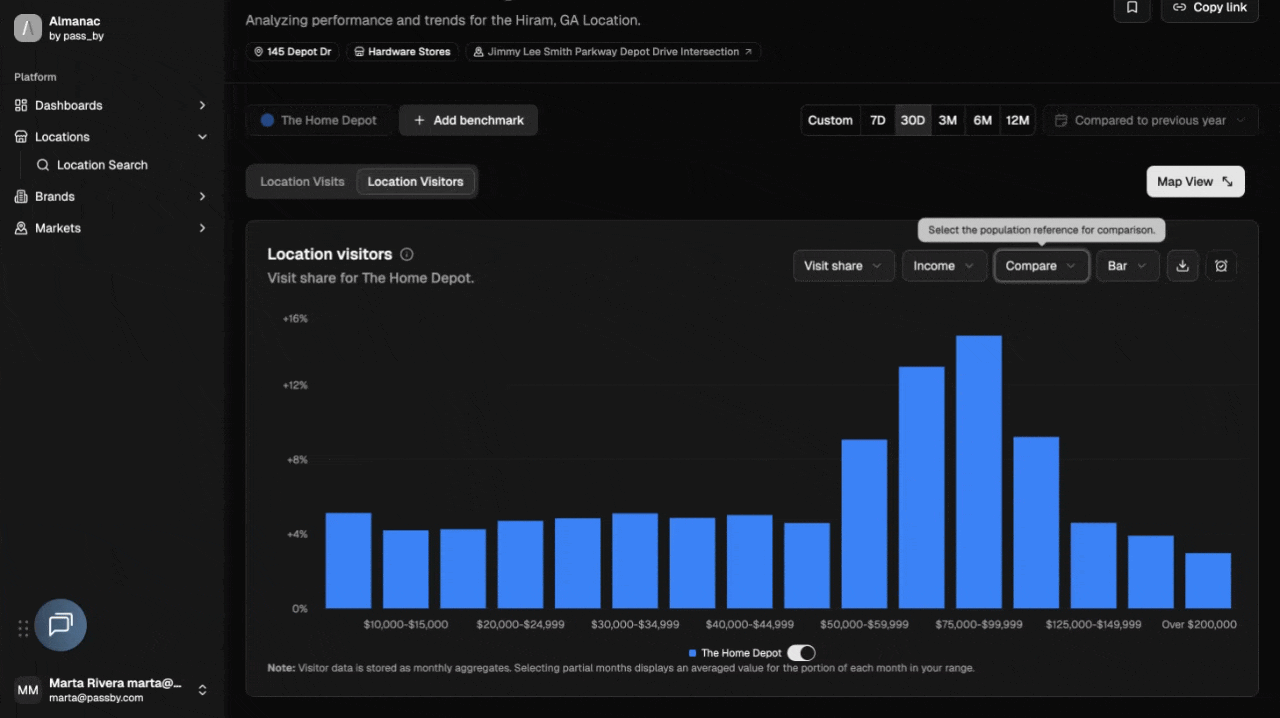Click info icon beside Location visitors title

407,255
